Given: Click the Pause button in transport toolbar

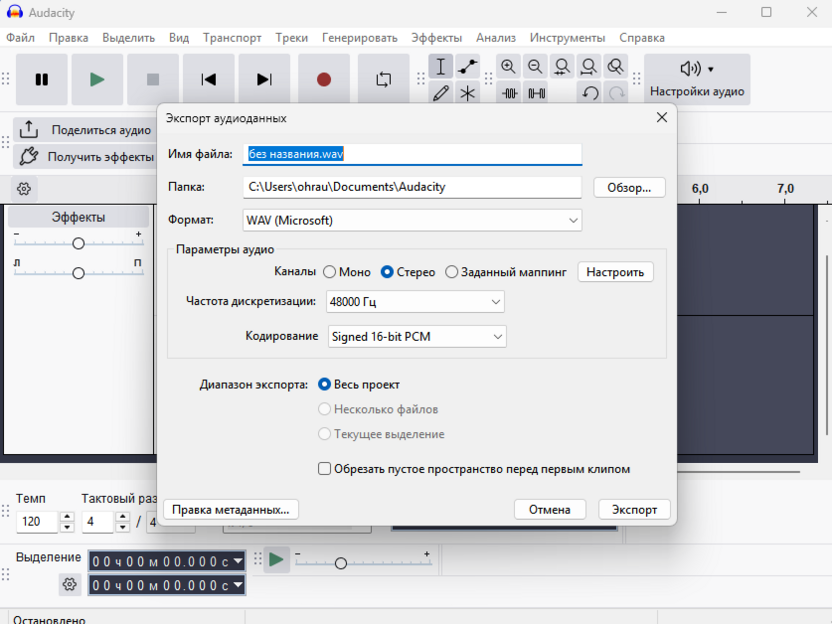Looking at the screenshot, I should click(x=42, y=80).
